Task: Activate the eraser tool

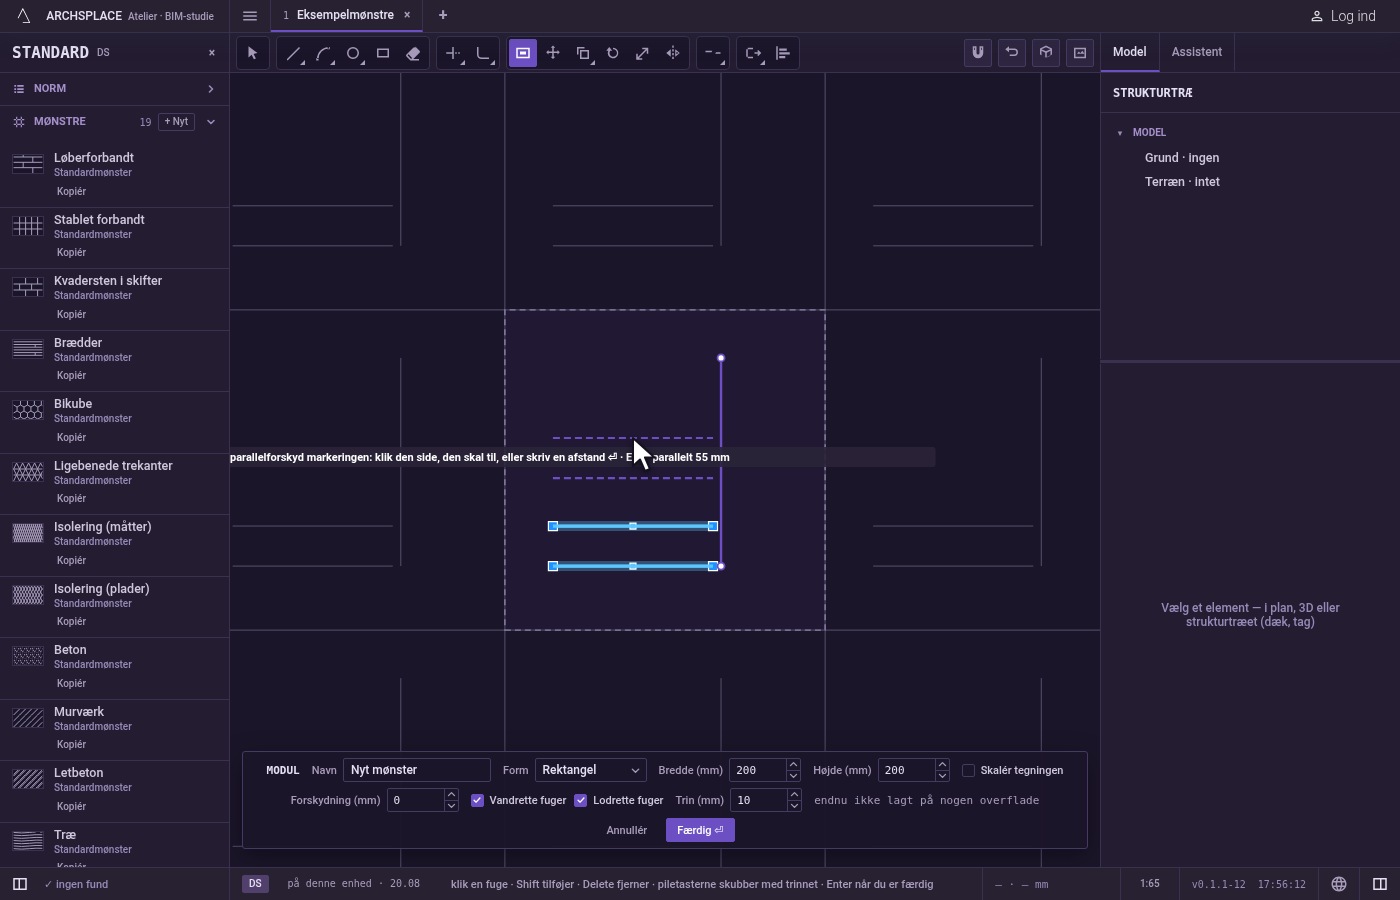Action: [x=413, y=53]
